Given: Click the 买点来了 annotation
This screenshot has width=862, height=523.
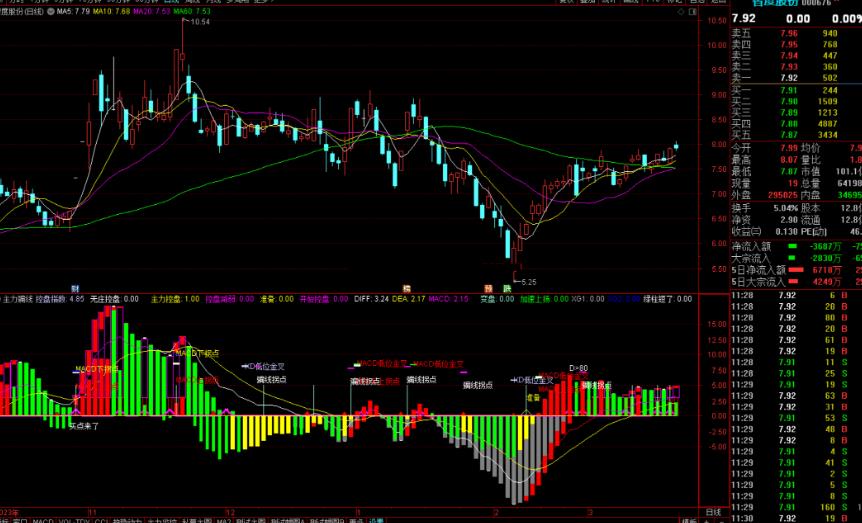Looking at the screenshot, I should pos(84,426).
